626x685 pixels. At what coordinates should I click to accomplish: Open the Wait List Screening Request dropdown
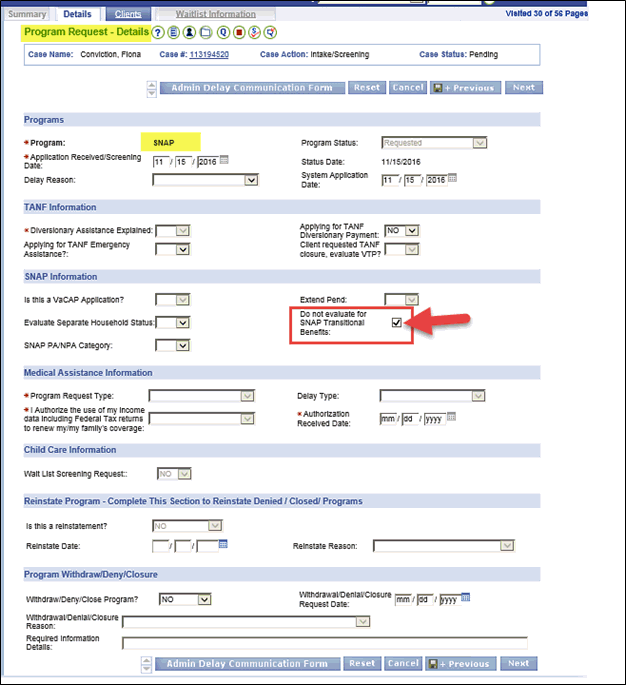174,474
